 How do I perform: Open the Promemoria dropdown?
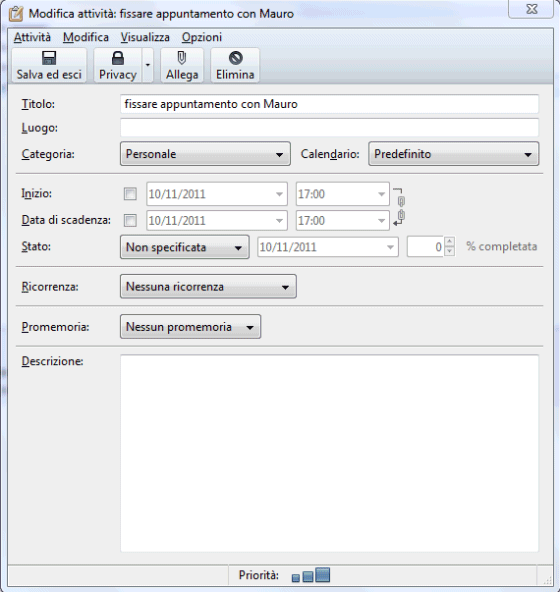tap(190, 327)
